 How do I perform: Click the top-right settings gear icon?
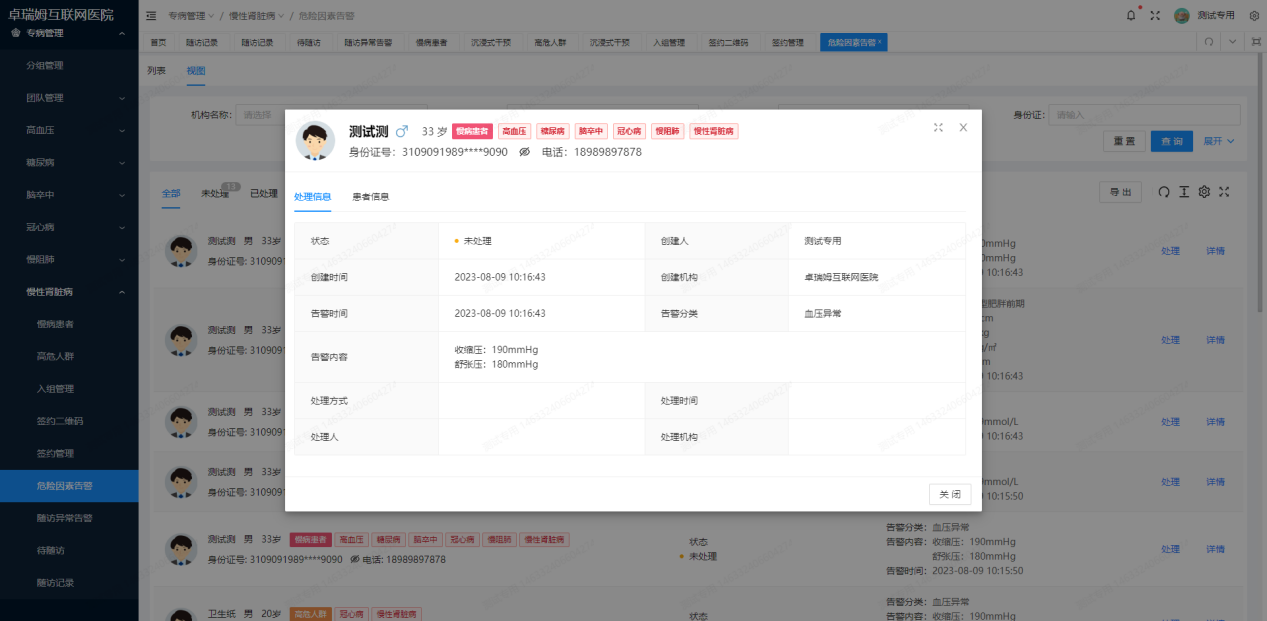coord(1254,14)
